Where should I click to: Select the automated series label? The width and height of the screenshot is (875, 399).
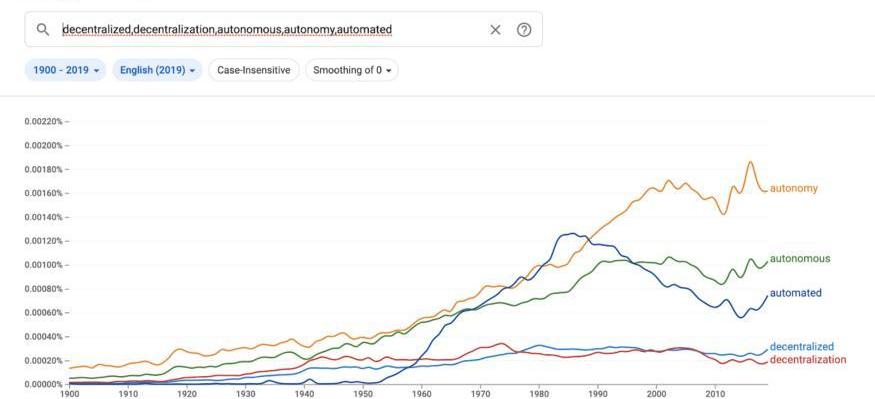tap(795, 292)
